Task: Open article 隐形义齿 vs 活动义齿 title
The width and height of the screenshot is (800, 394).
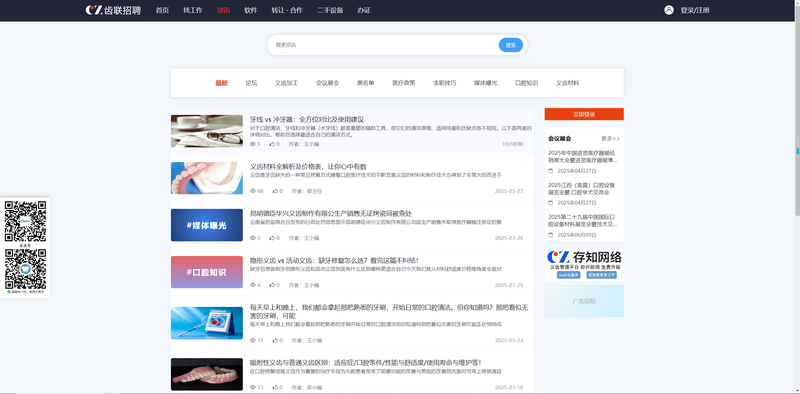Action: click(x=334, y=260)
